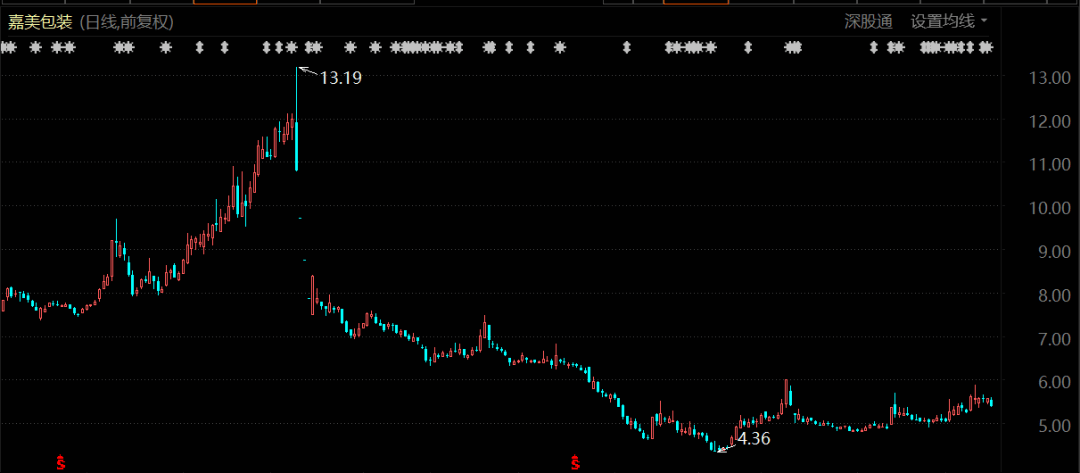Image resolution: width=1080 pixels, height=473 pixels.
Task: Click the tall cyan candlestick at the 13.19 peak
Action: [x=297, y=118]
